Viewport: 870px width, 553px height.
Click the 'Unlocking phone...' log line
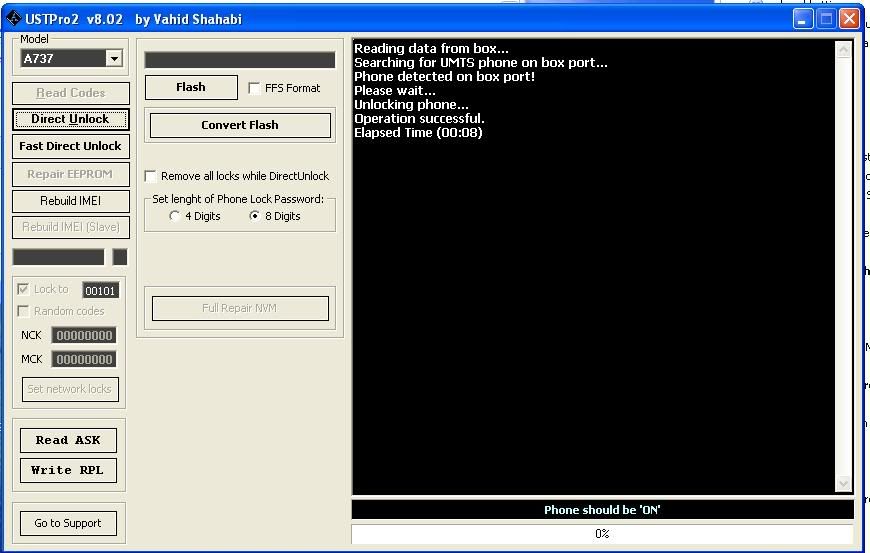411,105
